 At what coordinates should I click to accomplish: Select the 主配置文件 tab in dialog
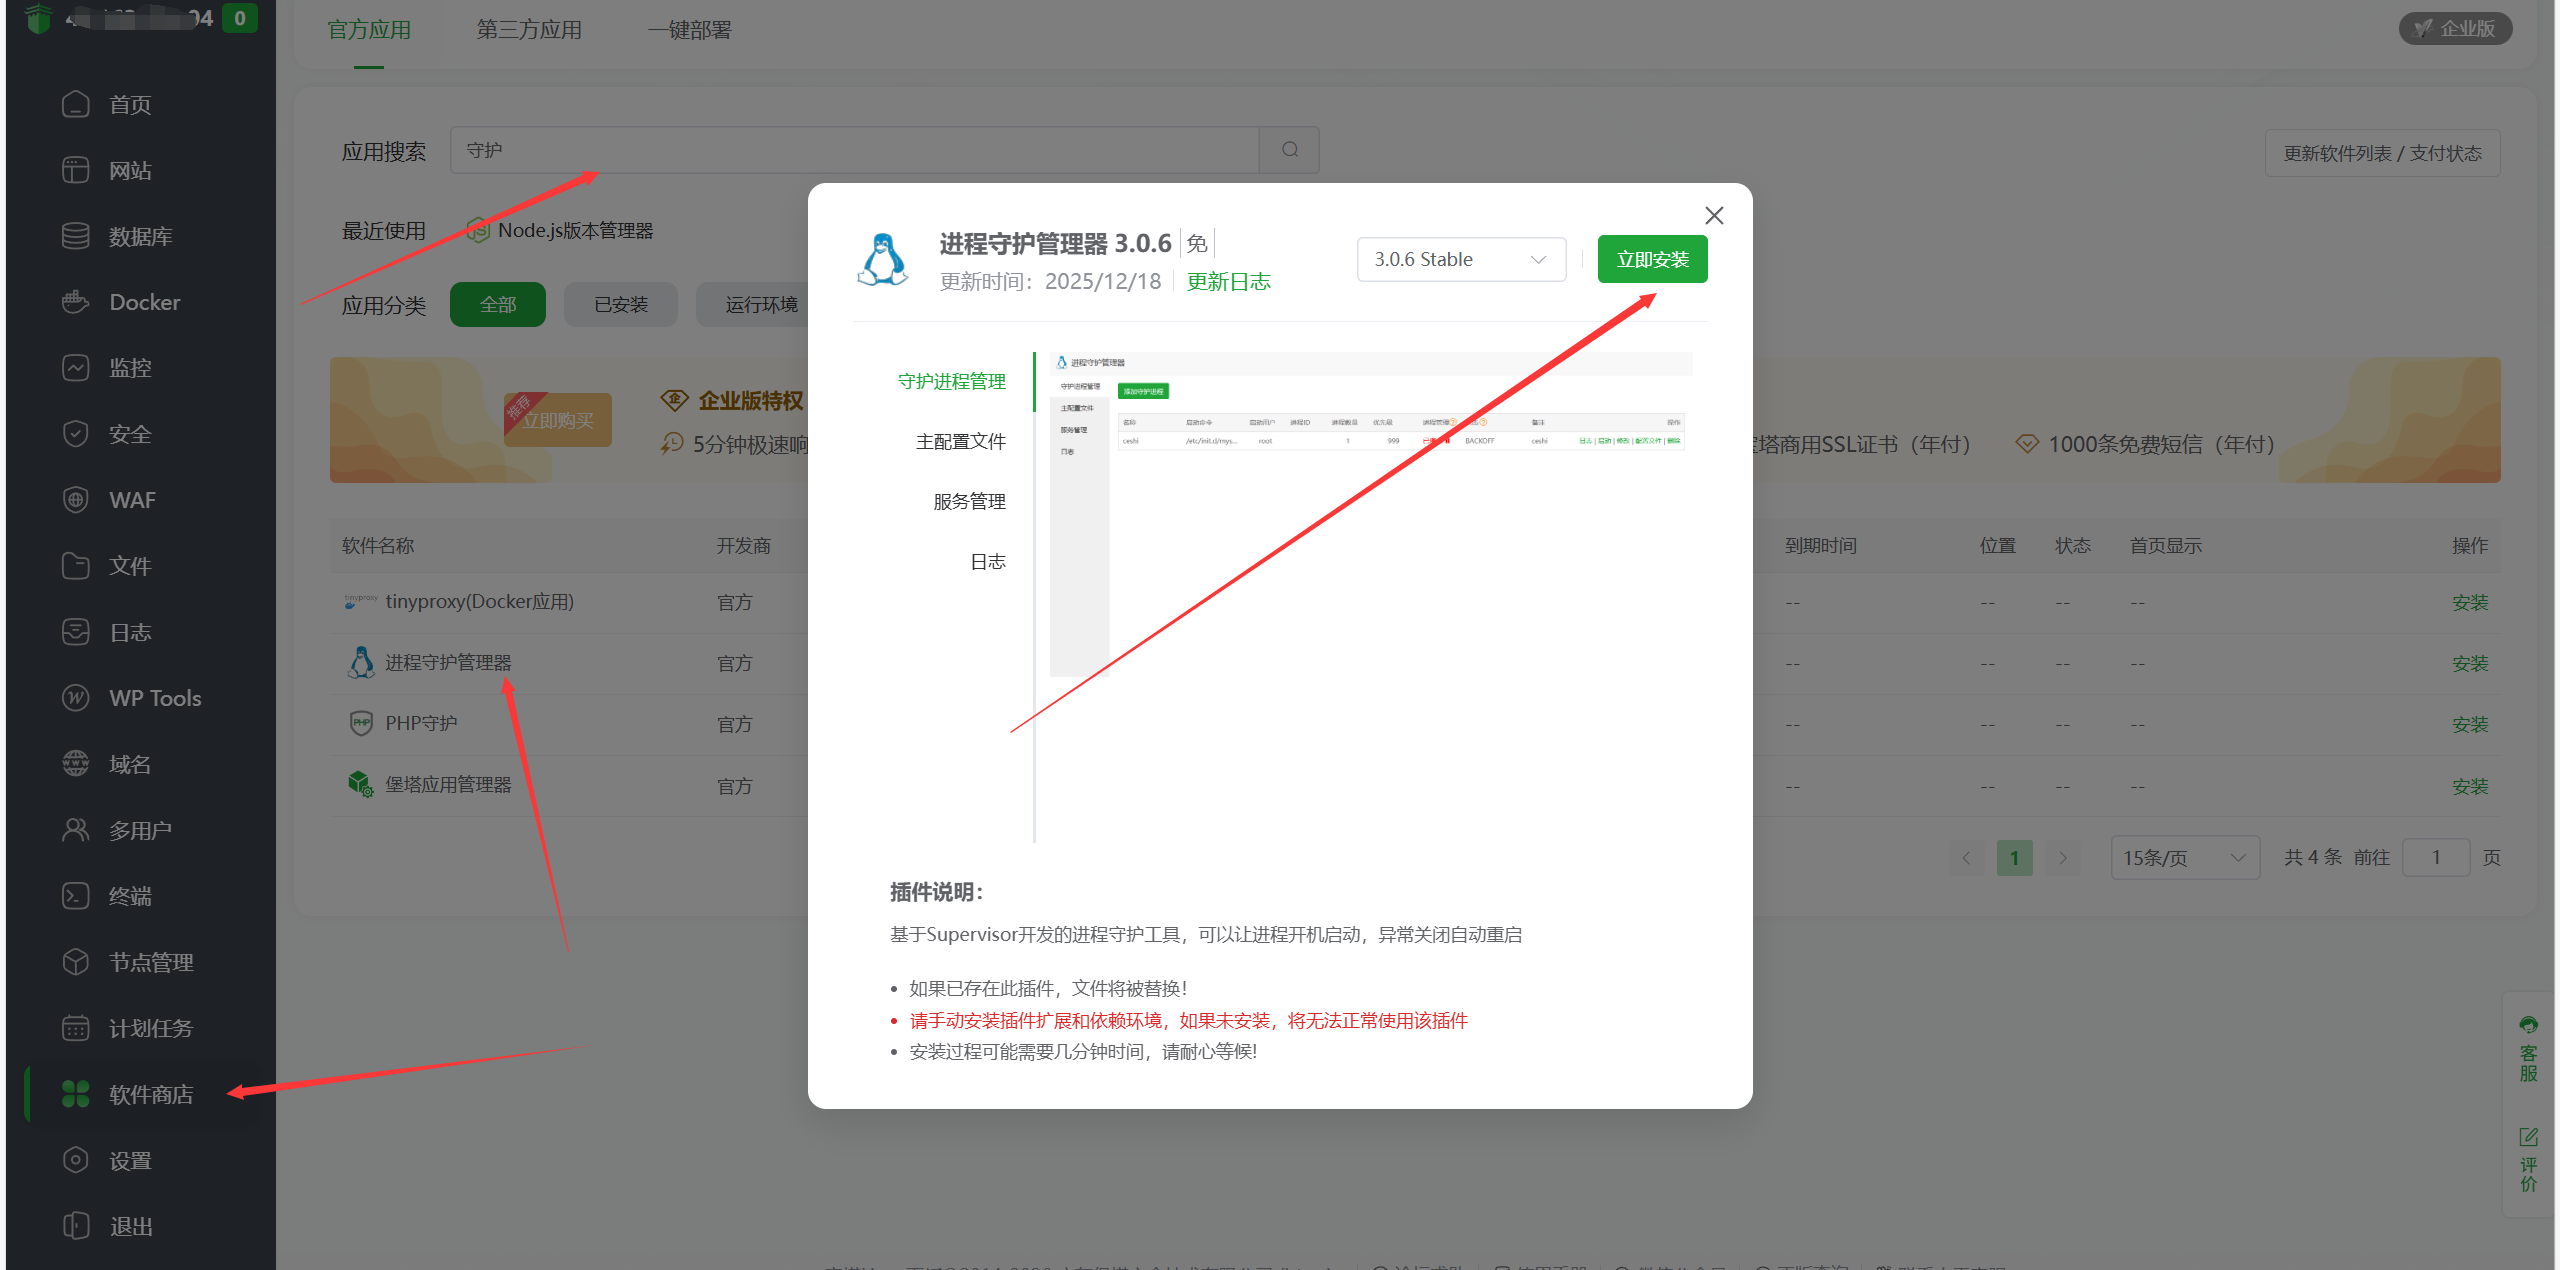tap(962, 440)
